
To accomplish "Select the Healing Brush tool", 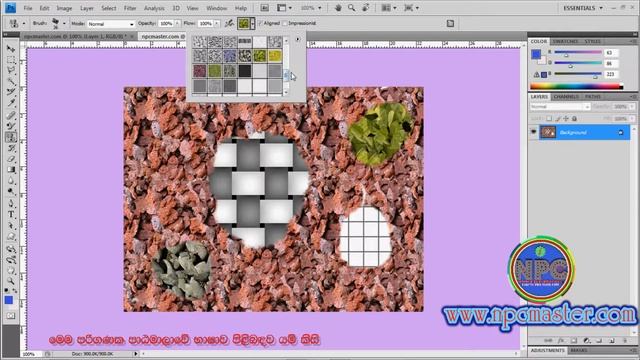I will coord(11,115).
